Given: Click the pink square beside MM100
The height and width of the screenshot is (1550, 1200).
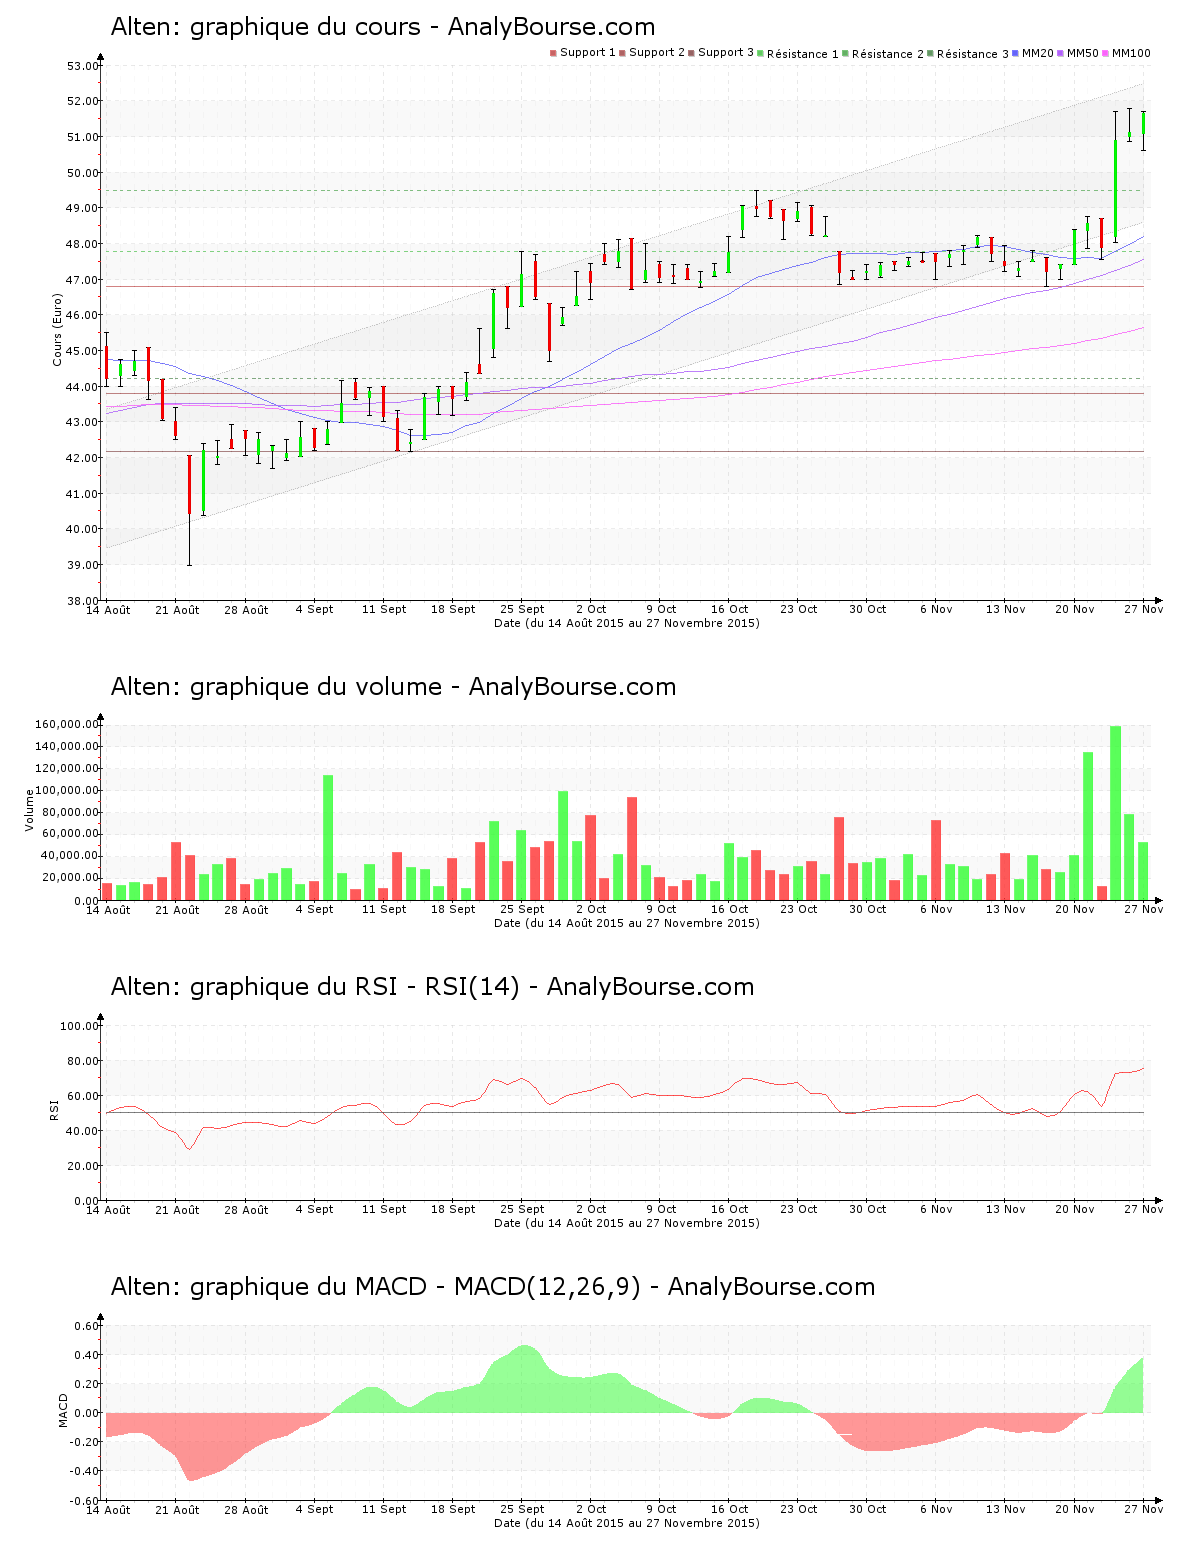Looking at the screenshot, I should (1107, 53).
